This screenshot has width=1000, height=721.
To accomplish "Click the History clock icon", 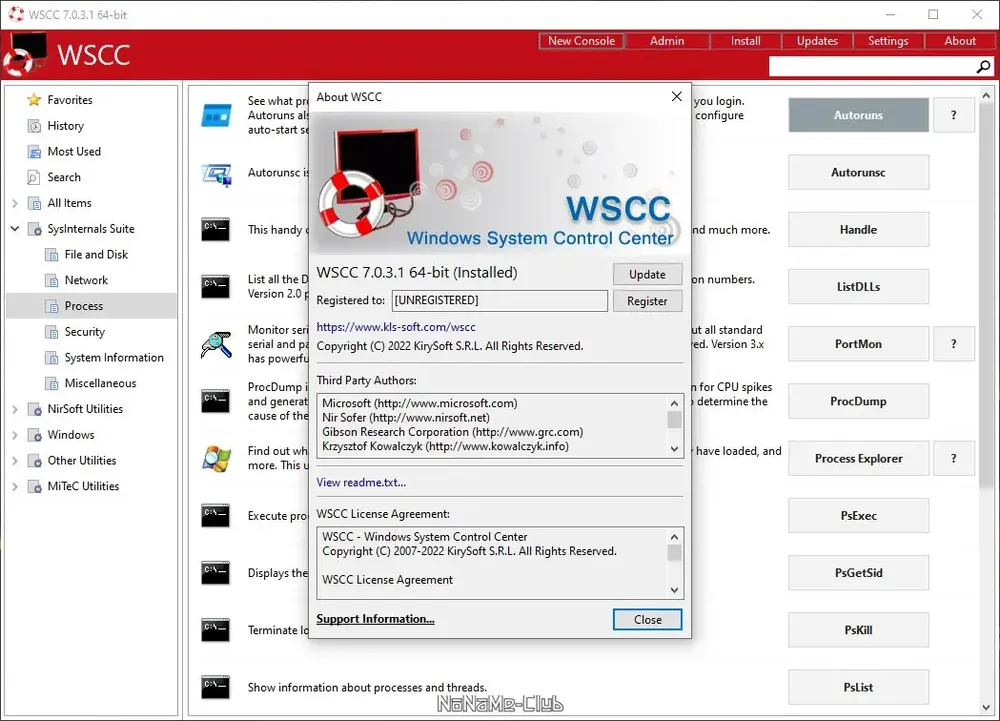I will [x=34, y=126].
